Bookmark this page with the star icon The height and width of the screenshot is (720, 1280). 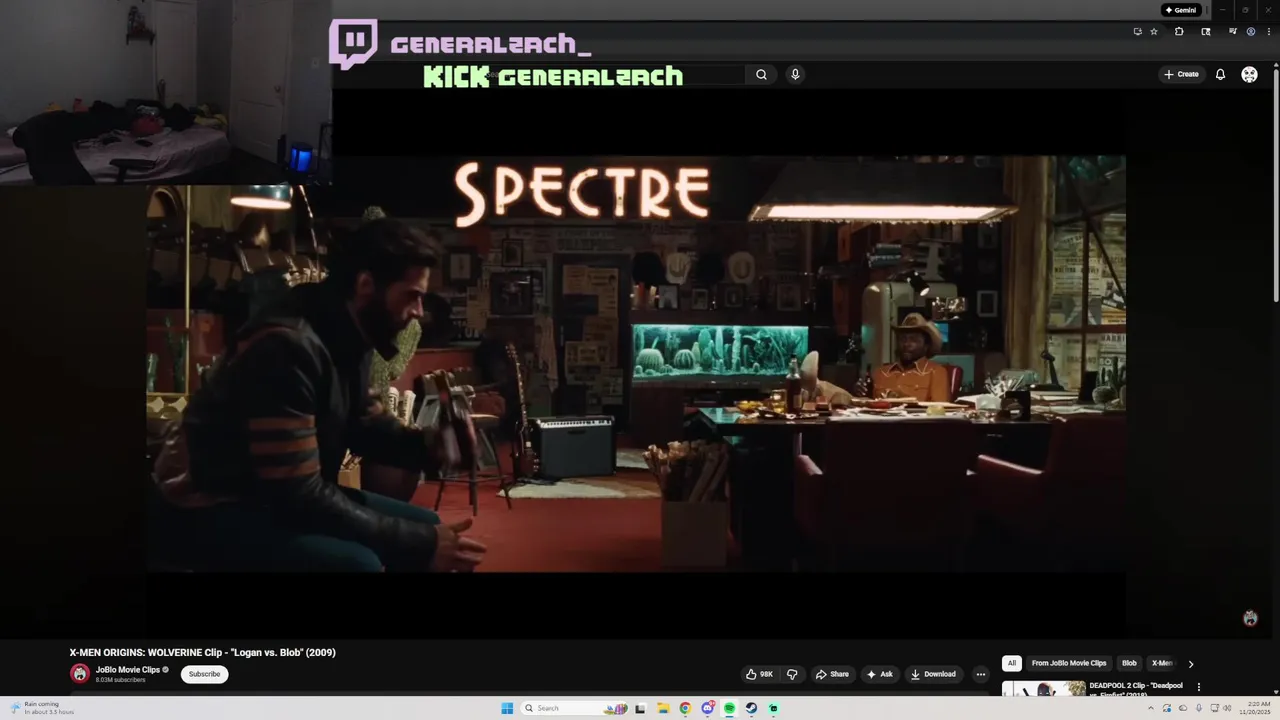1154,32
